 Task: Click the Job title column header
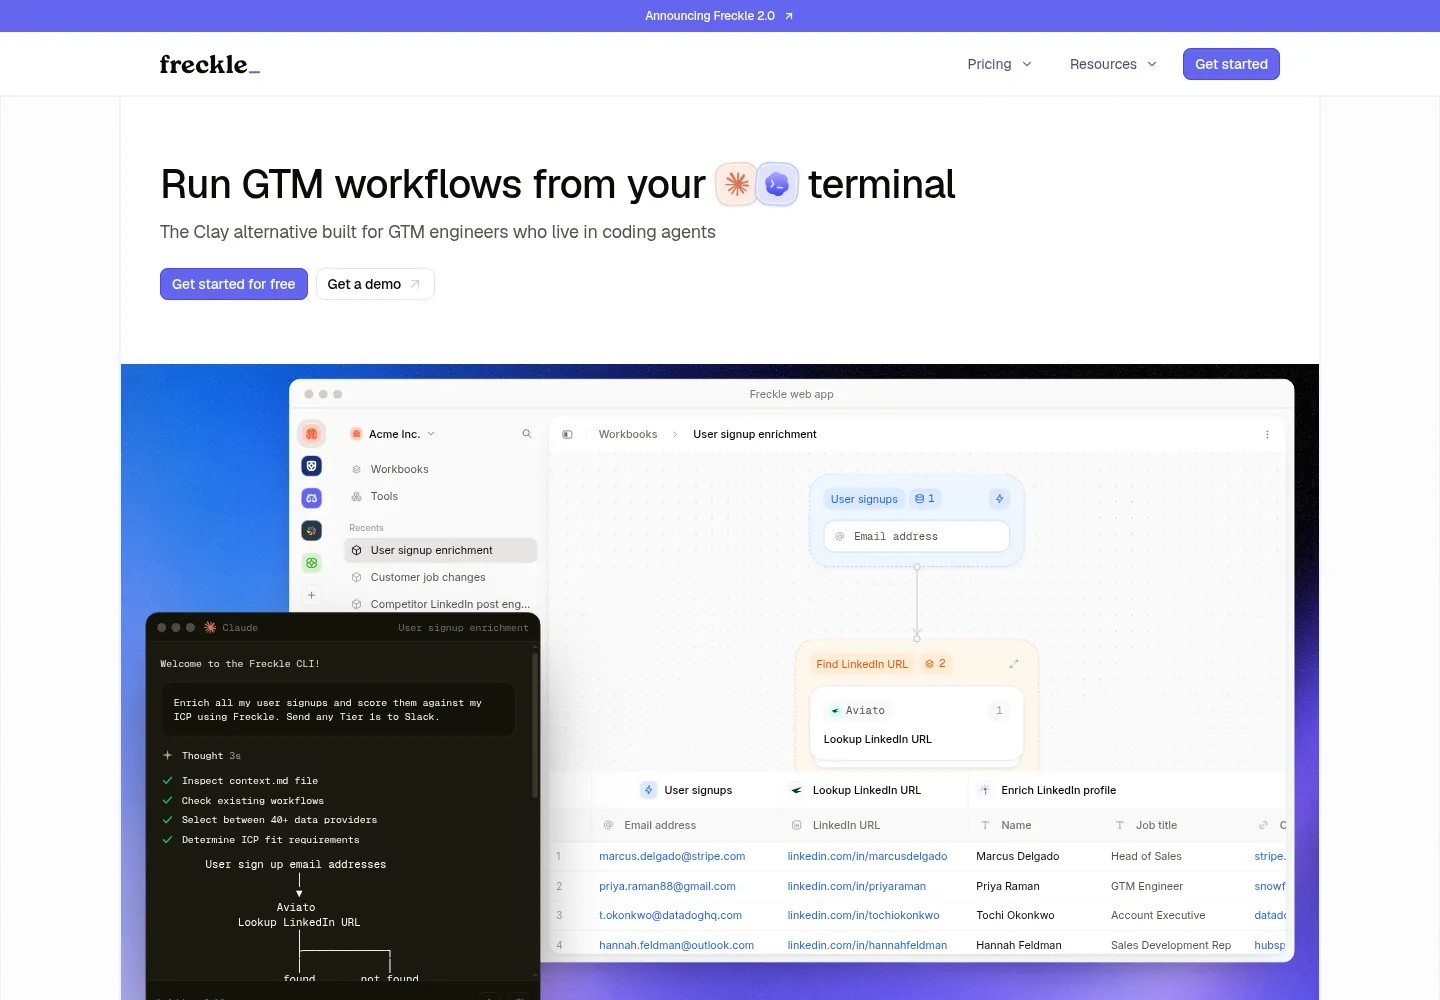click(x=1147, y=825)
